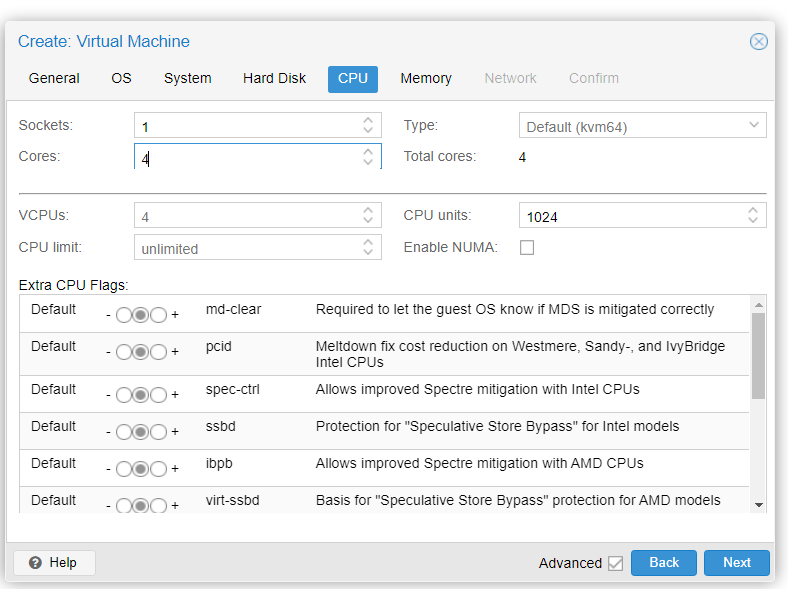Turn on the md-clear flag with plus radio
This screenshot has height=589, width=788.
[x=158, y=315]
